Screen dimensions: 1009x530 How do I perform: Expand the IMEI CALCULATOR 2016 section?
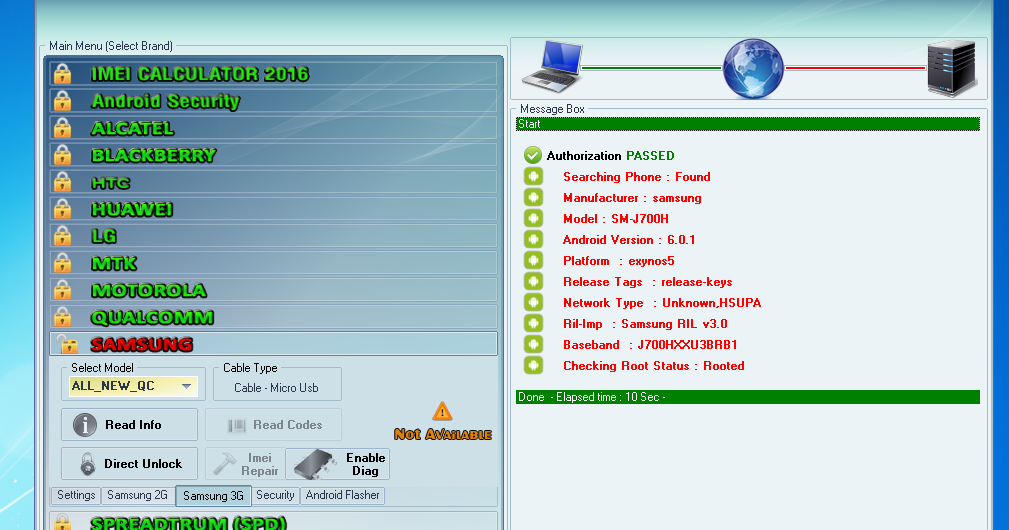(x=273, y=74)
